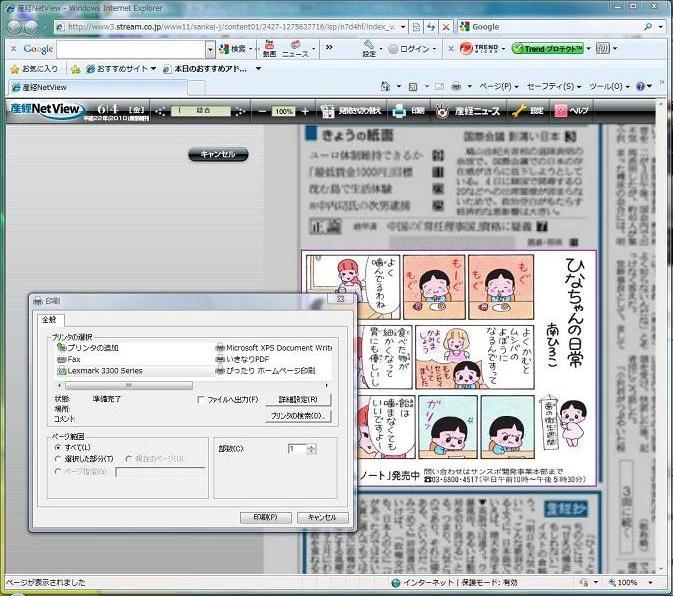
Task: Go to next page arrow in NetView
Action: click(x=240, y=111)
